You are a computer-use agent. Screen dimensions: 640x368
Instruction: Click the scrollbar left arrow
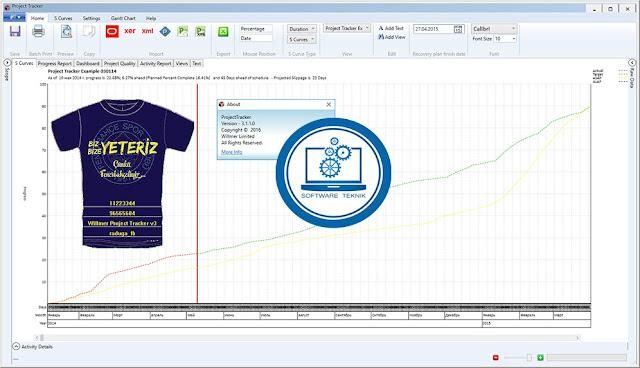click(37, 338)
